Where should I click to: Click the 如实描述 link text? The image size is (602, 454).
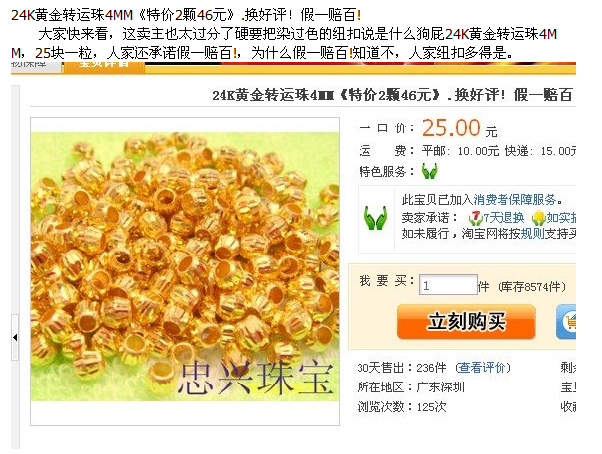(561, 218)
